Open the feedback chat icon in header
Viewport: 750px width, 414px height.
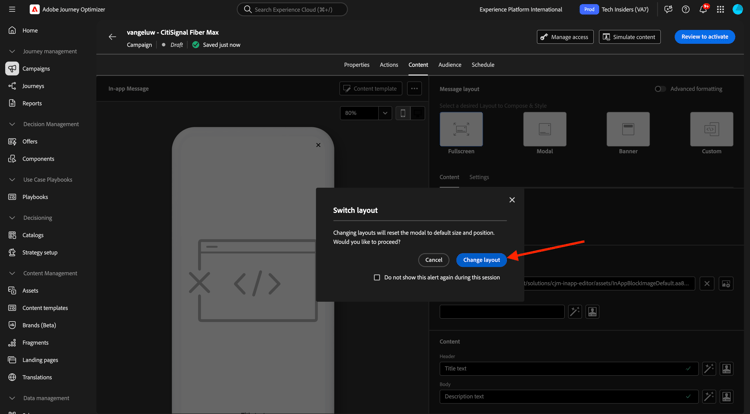coord(668,9)
